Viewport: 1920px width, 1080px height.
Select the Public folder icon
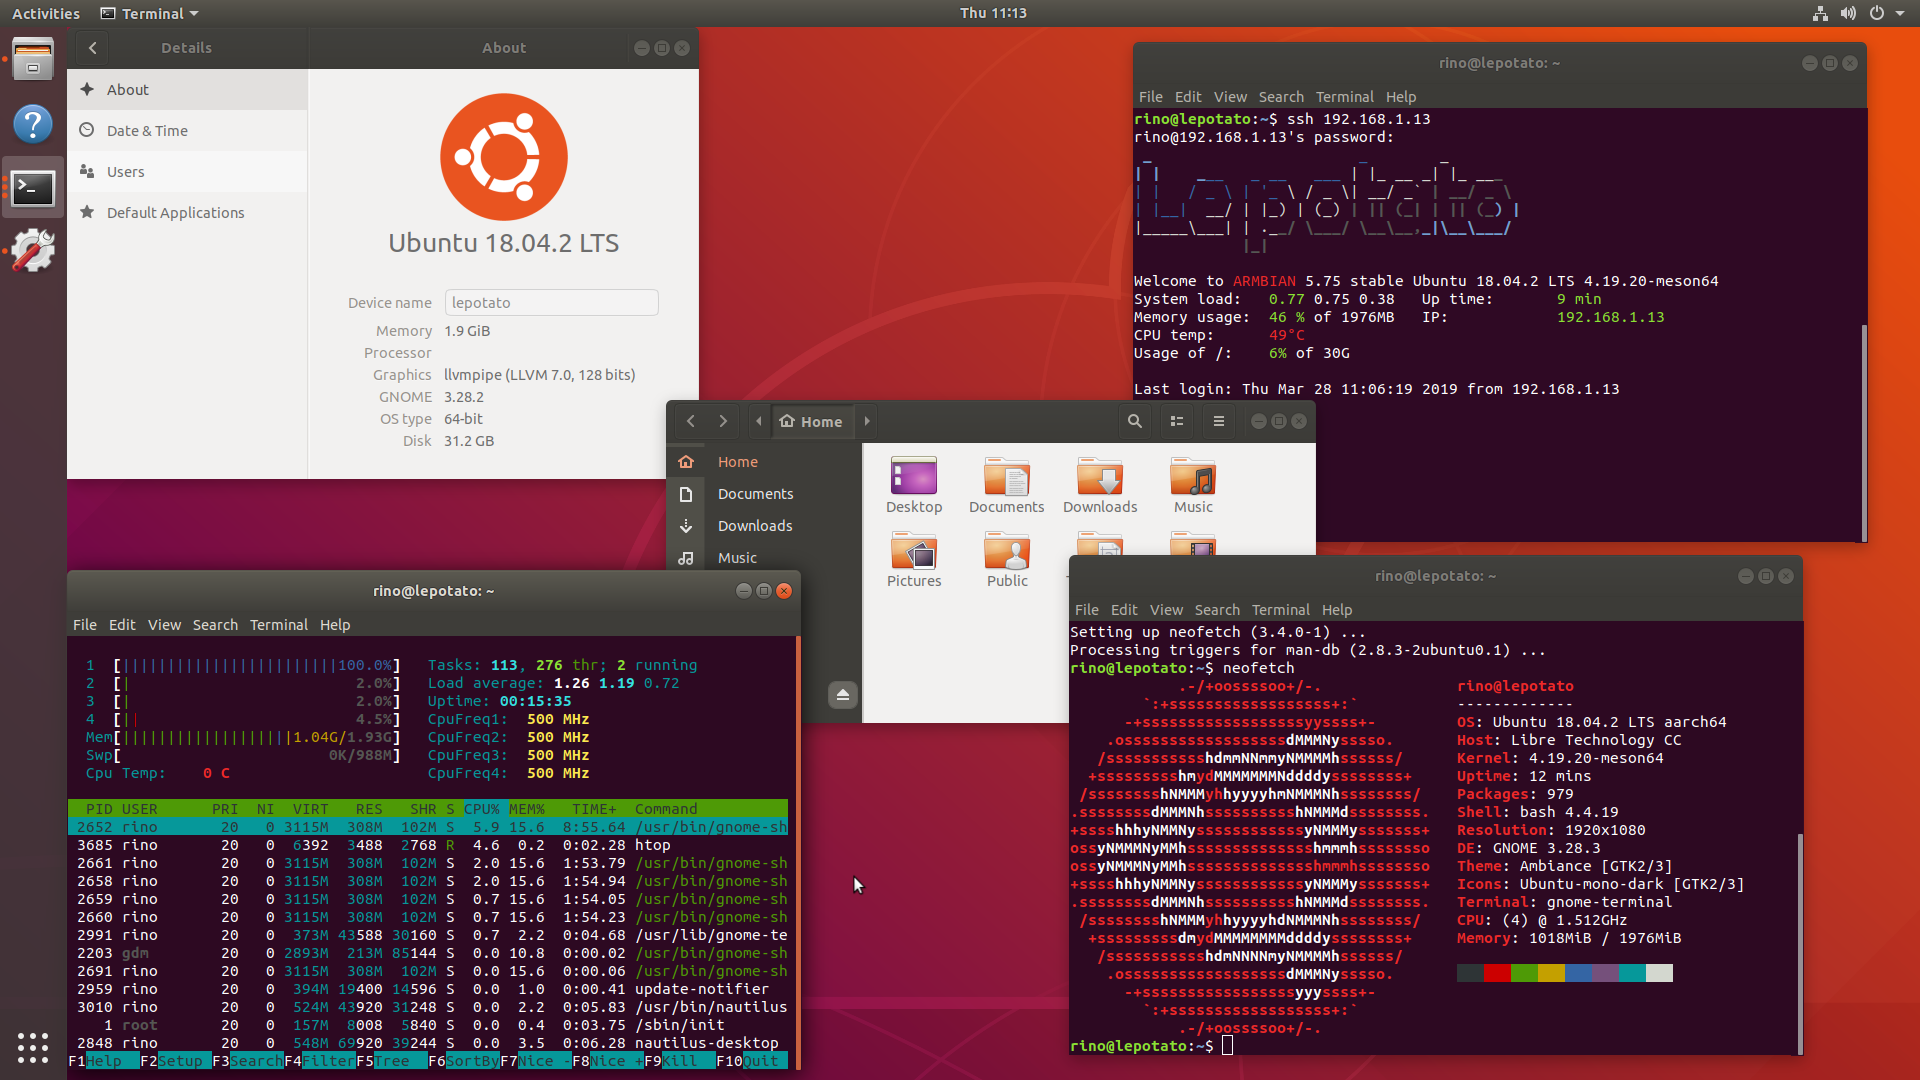[1007, 560]
